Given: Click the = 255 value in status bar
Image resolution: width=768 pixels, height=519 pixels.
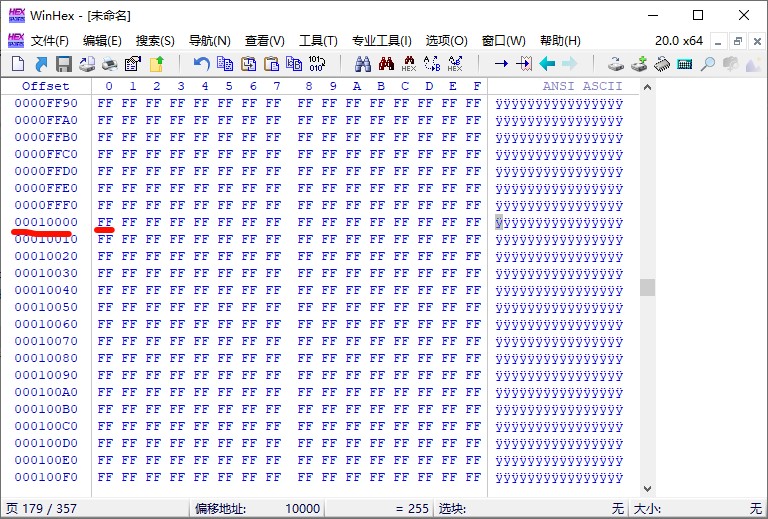Looking at the screenshot, I should pos(412,509).
